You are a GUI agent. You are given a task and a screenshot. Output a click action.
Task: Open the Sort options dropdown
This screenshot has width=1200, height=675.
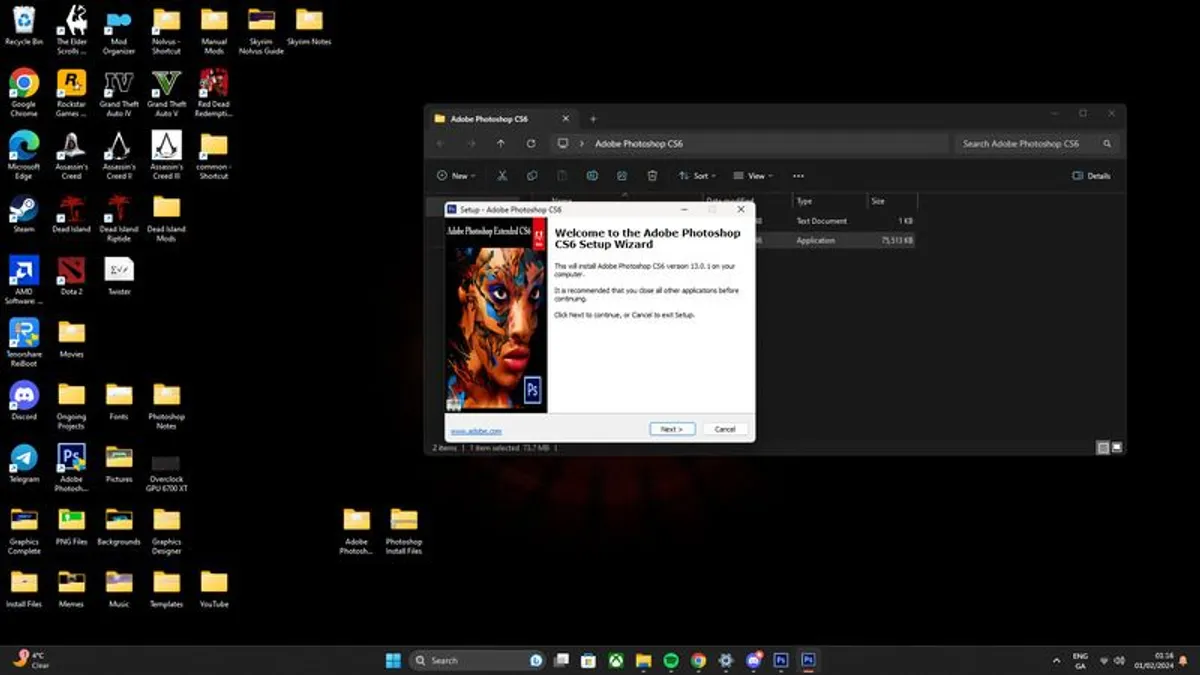pos(697,175)
